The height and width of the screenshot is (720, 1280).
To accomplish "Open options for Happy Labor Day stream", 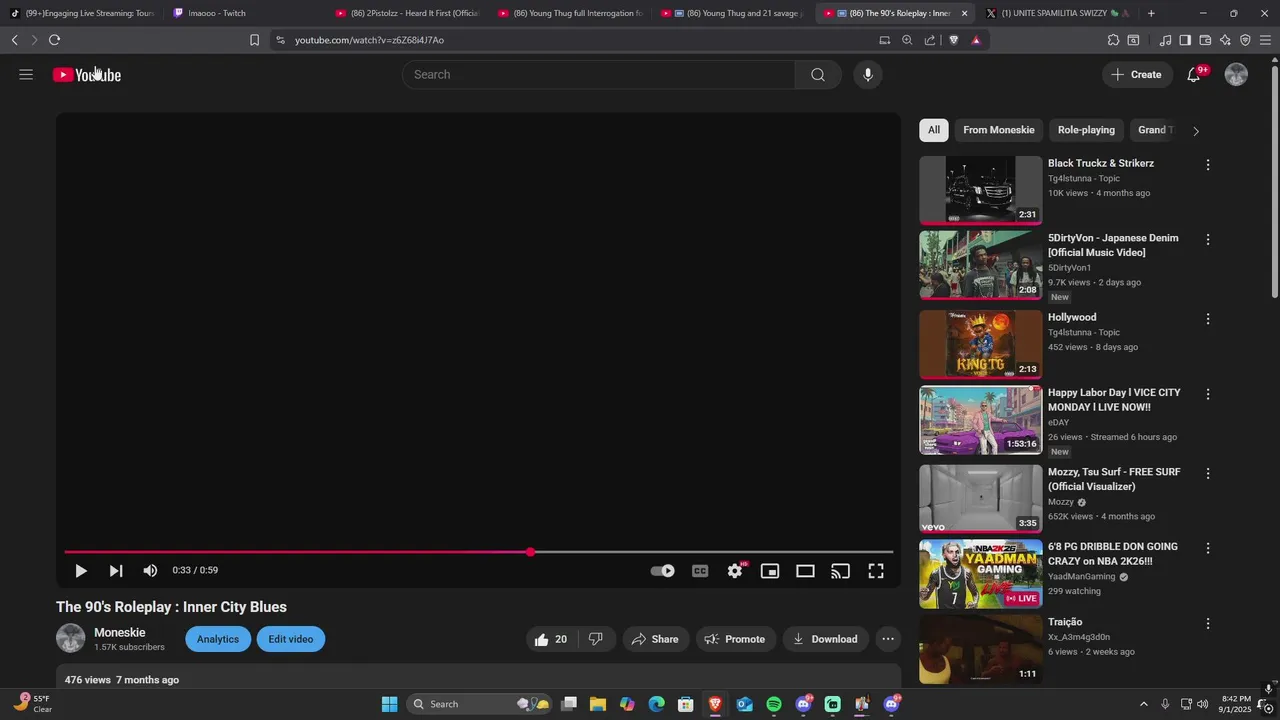I will click(1208, 394).
